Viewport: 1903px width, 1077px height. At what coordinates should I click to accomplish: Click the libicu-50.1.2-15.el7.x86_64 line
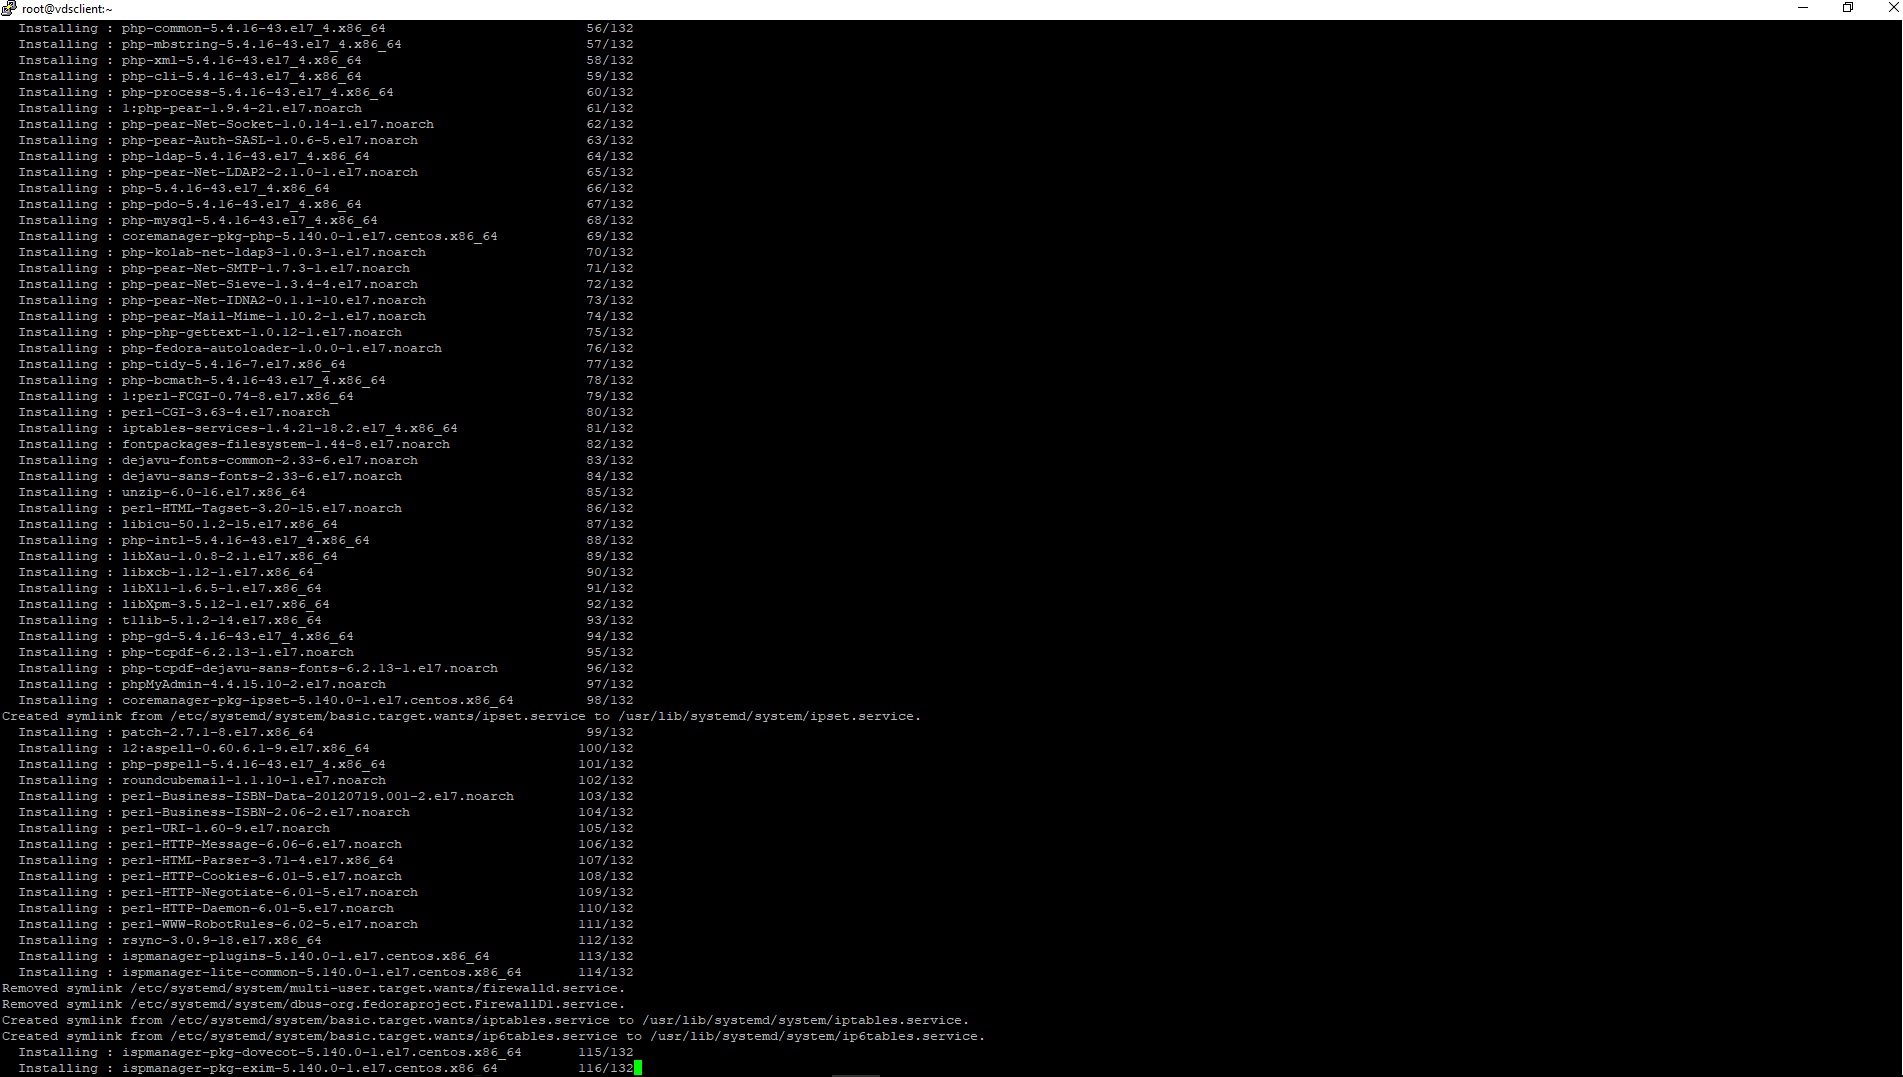coord(326,524)
